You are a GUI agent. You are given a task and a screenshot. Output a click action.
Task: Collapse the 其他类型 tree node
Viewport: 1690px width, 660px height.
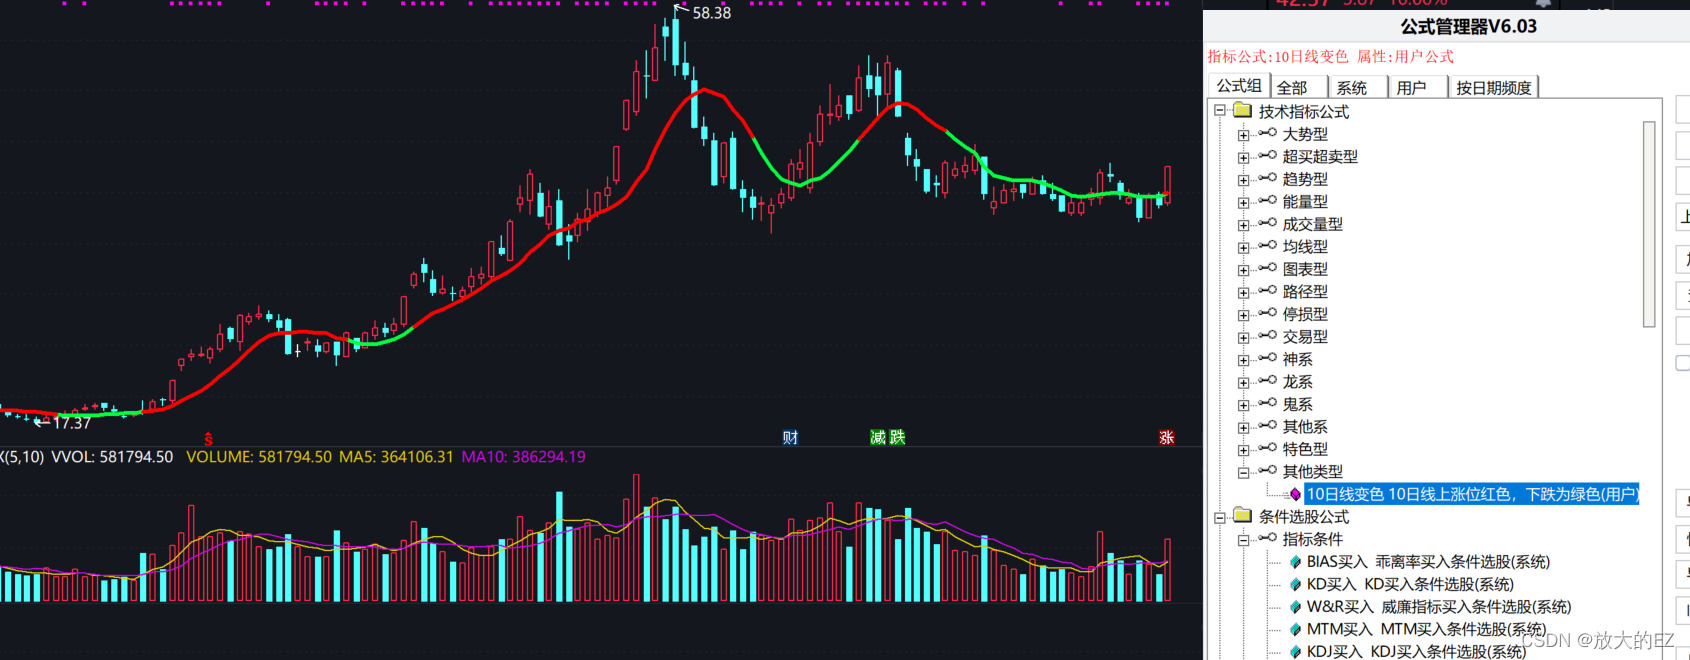coord(1243,472)
